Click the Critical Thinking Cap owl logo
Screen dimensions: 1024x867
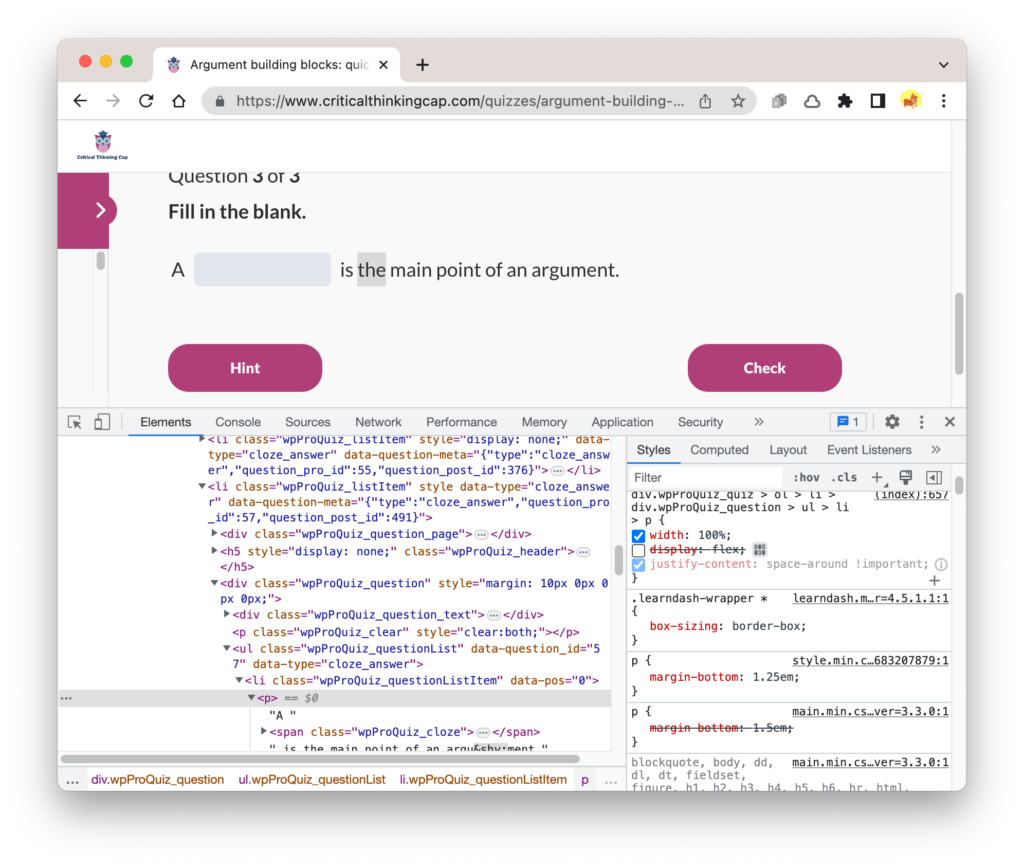[x=103, y=145]
